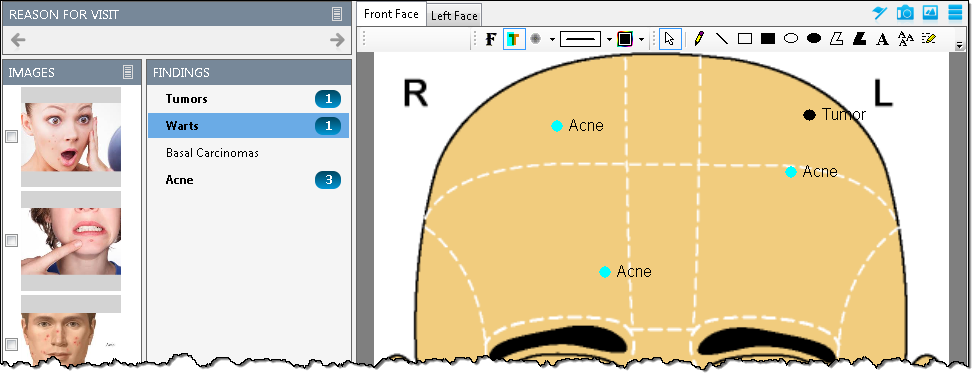Open the line style dropdown arrow

(x=609, y=39)
